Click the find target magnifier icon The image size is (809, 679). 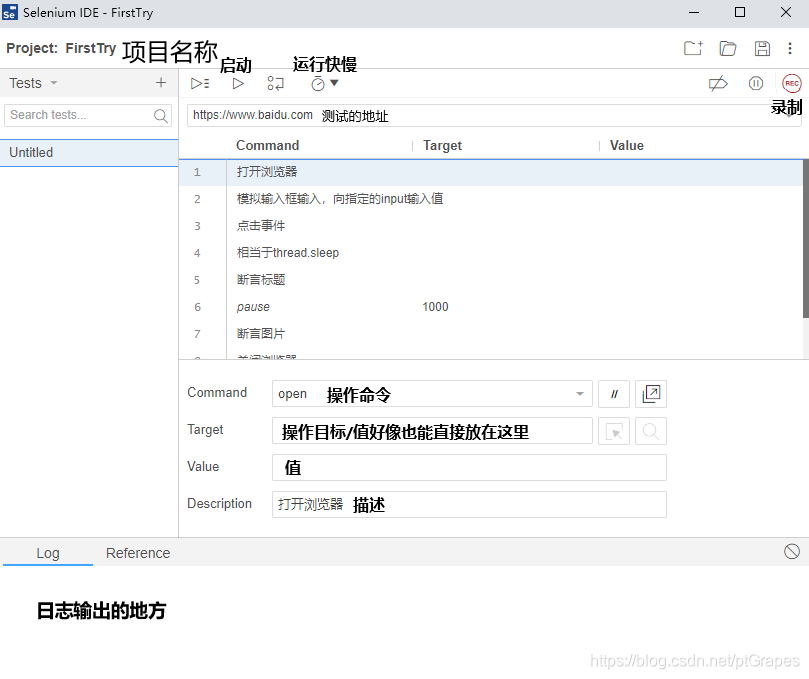pos(651,431)
